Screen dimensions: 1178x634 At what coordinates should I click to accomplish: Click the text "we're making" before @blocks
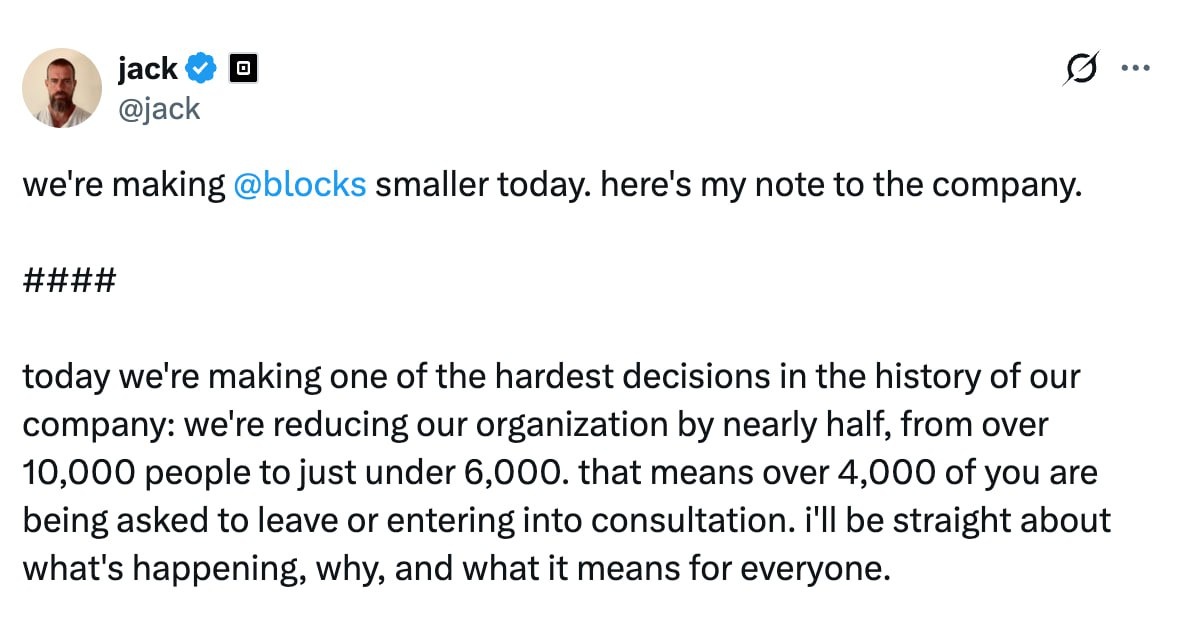[124, 186]
